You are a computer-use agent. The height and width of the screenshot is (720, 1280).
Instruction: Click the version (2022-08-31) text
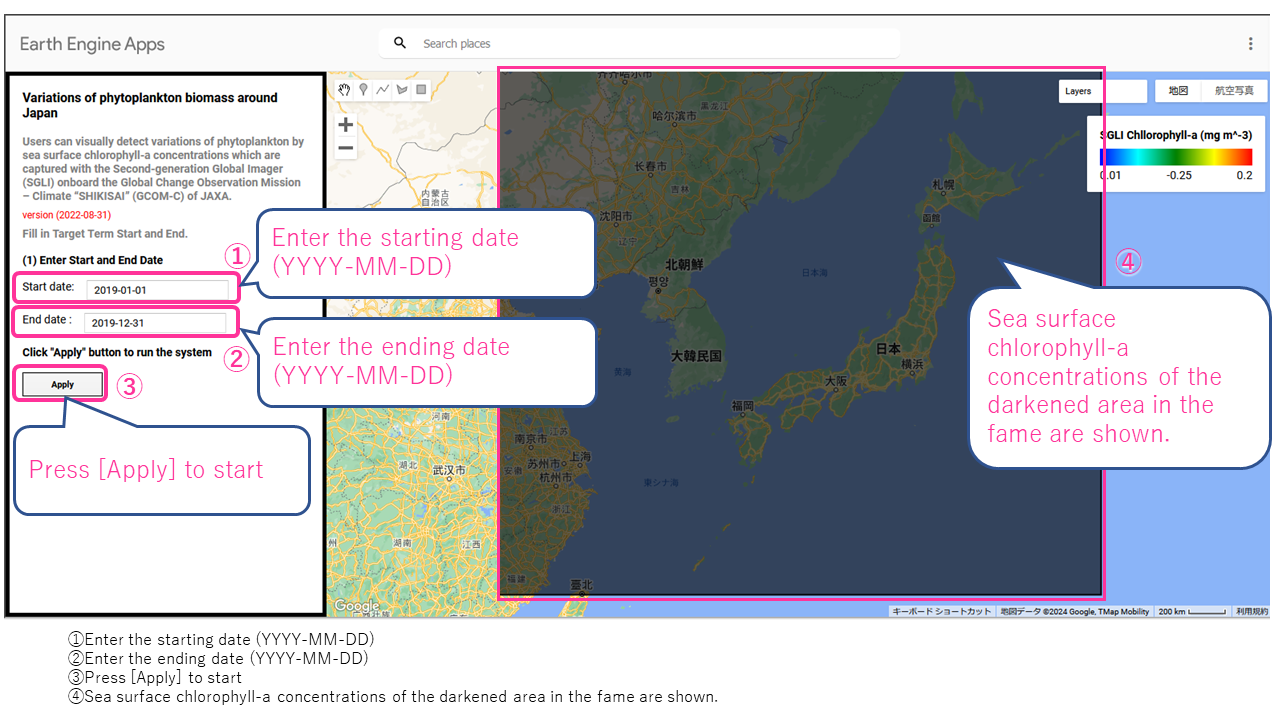(x=66, y=215)
